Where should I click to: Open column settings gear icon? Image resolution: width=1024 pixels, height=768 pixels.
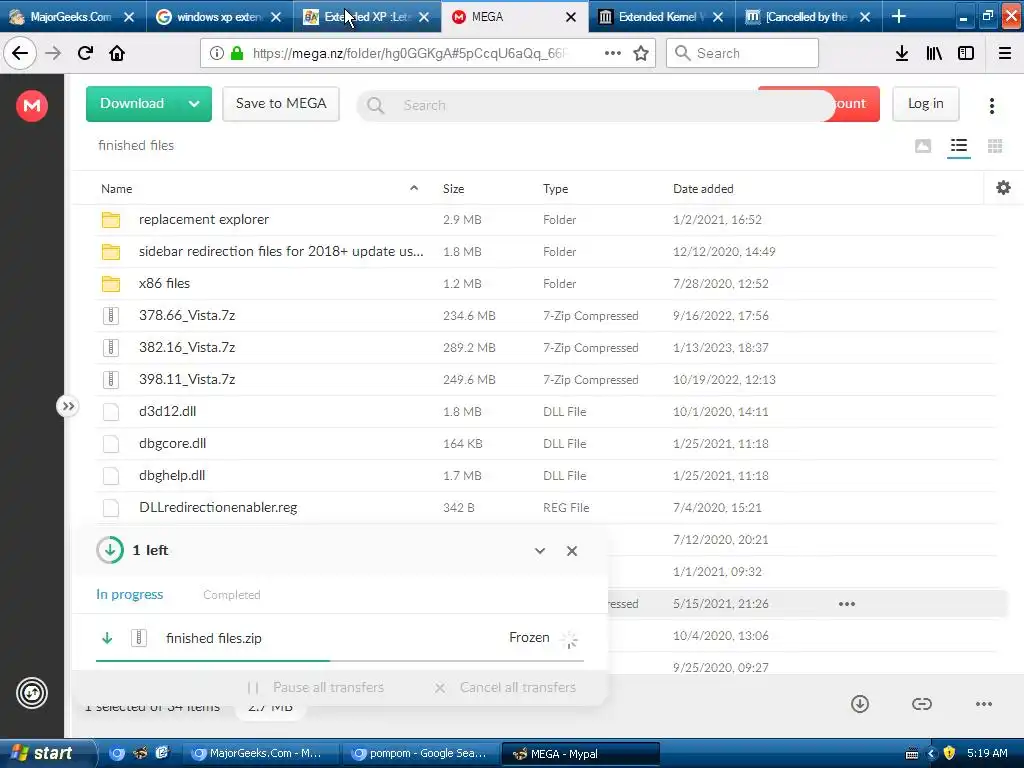click(1003, 188)
